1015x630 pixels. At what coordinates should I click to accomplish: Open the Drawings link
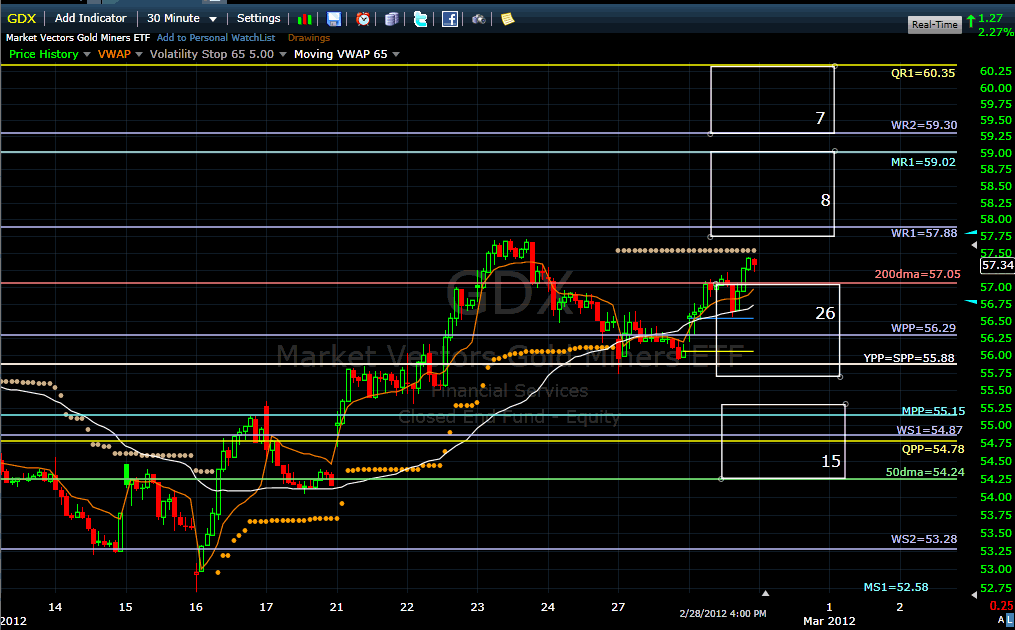click(309, 38)
